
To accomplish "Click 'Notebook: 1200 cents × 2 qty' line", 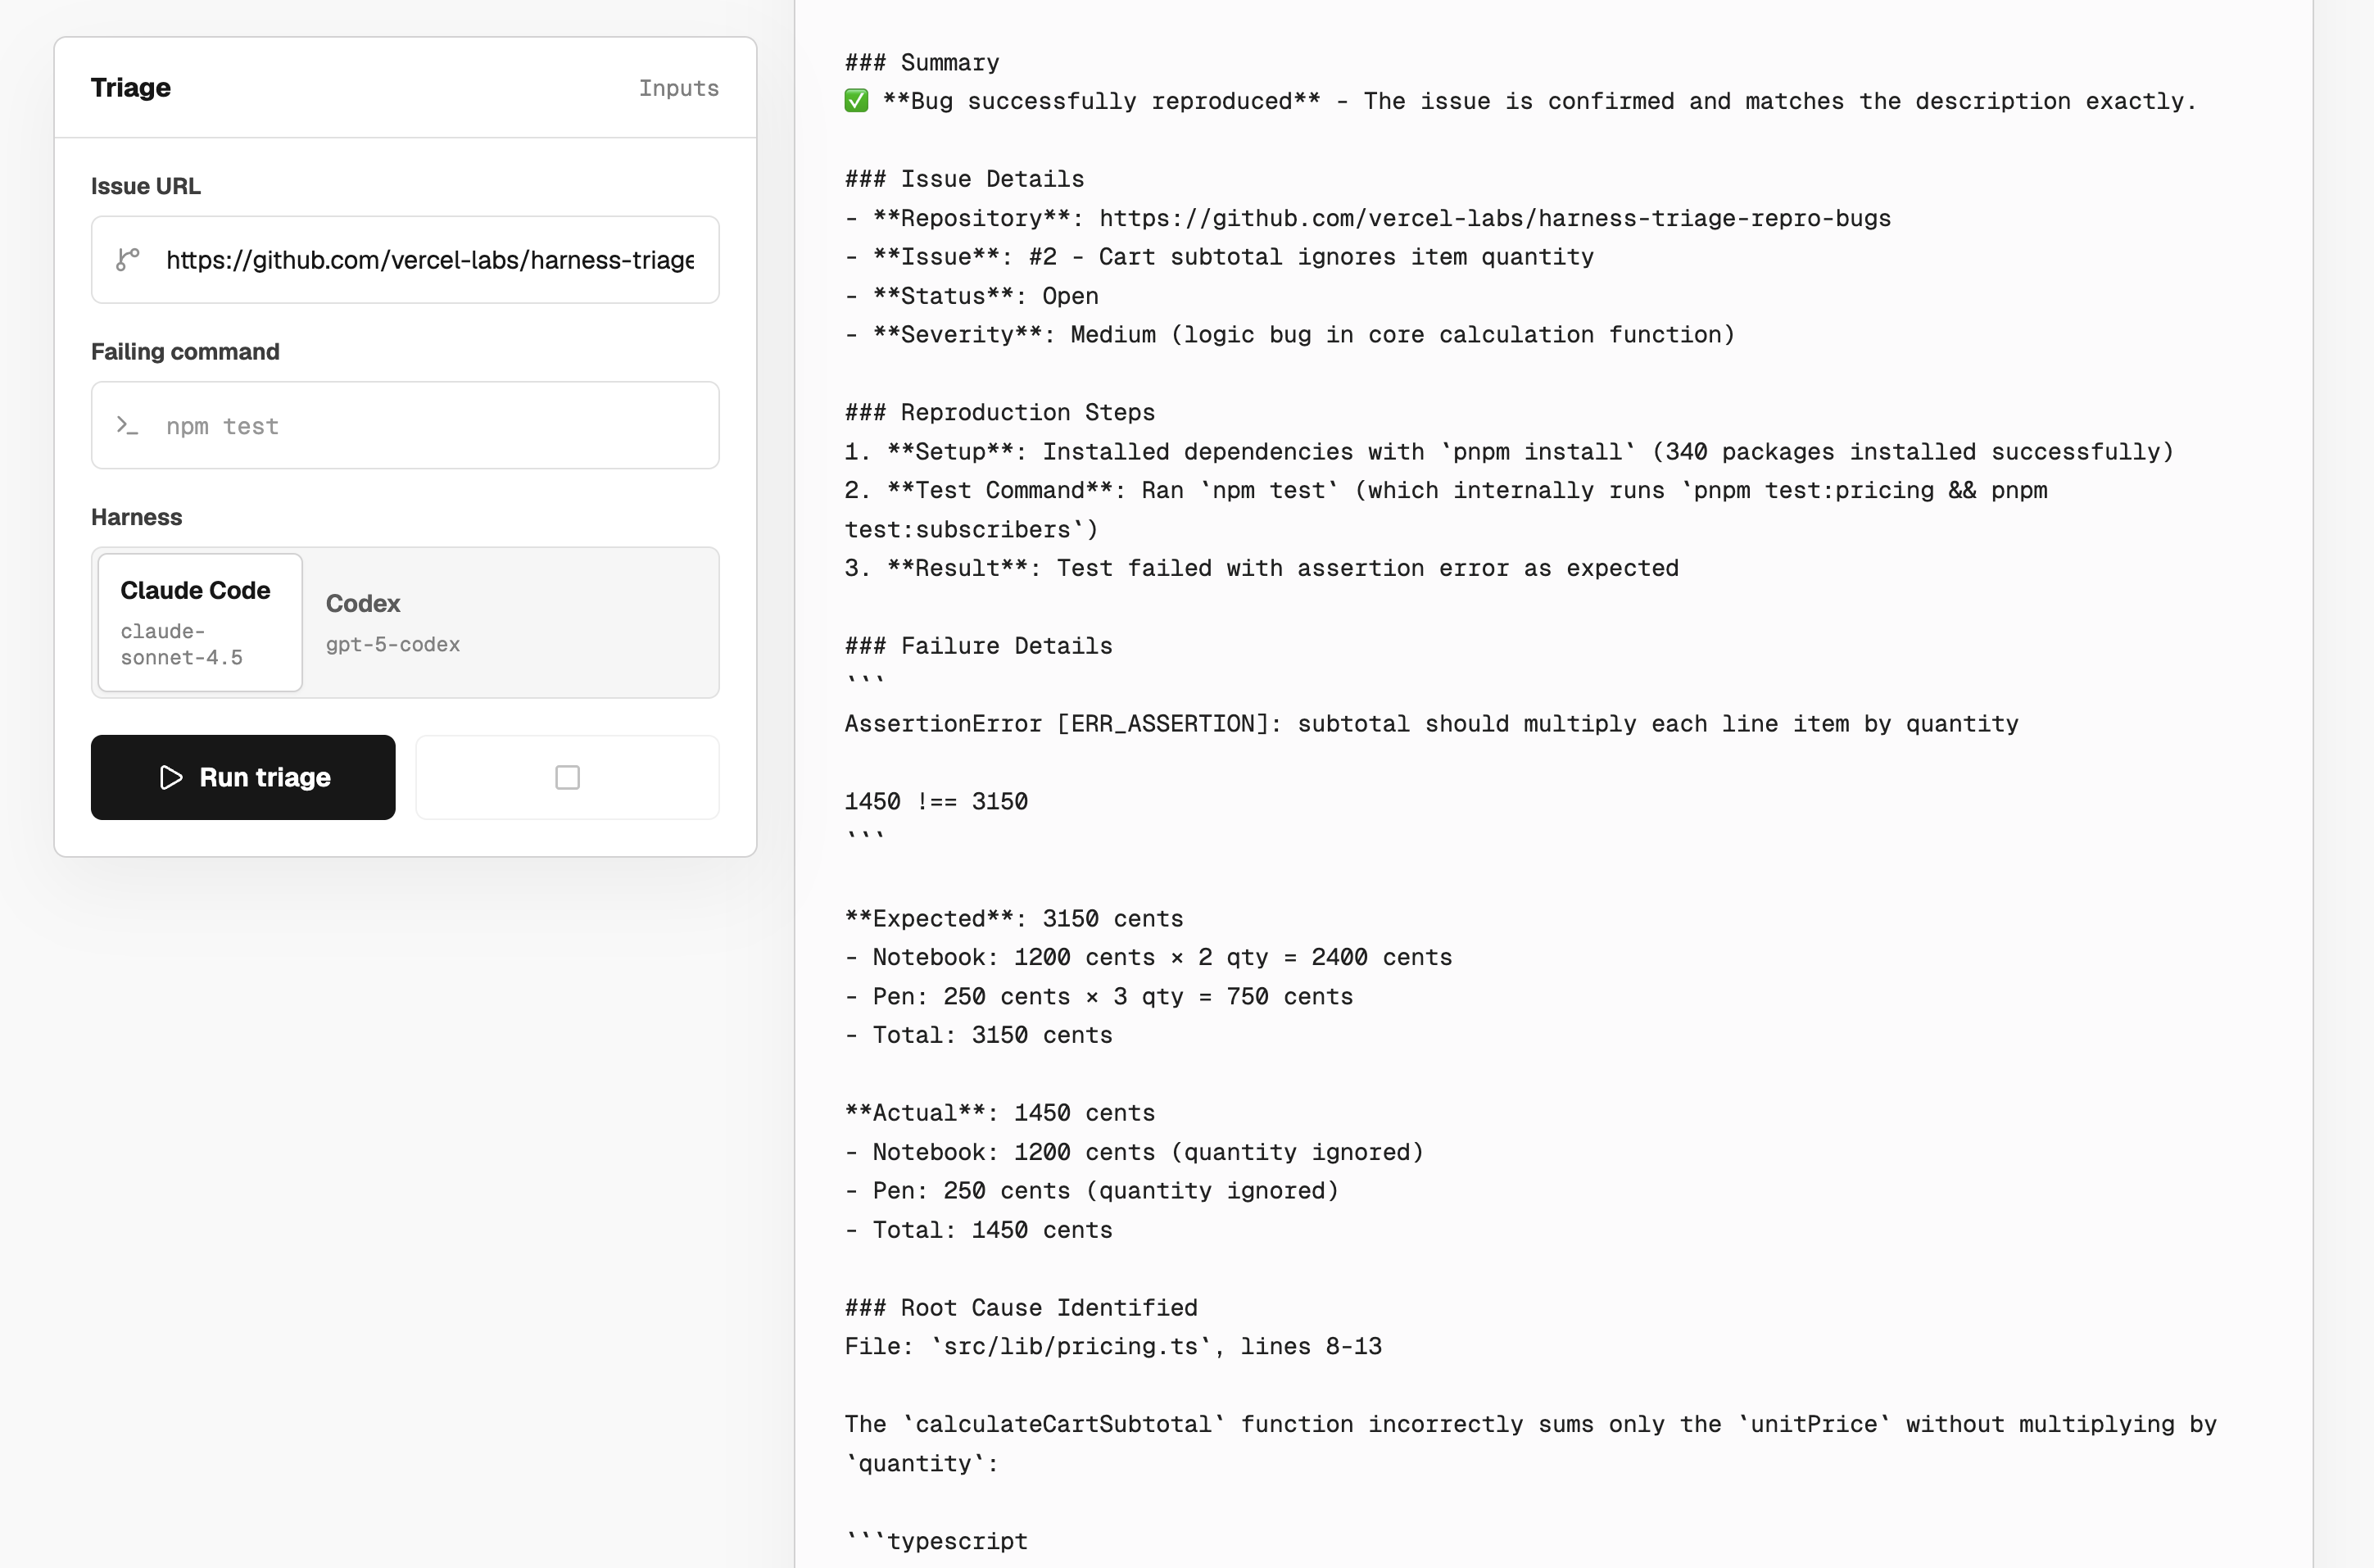I will pyautogui.click(x=1148, y=957).
